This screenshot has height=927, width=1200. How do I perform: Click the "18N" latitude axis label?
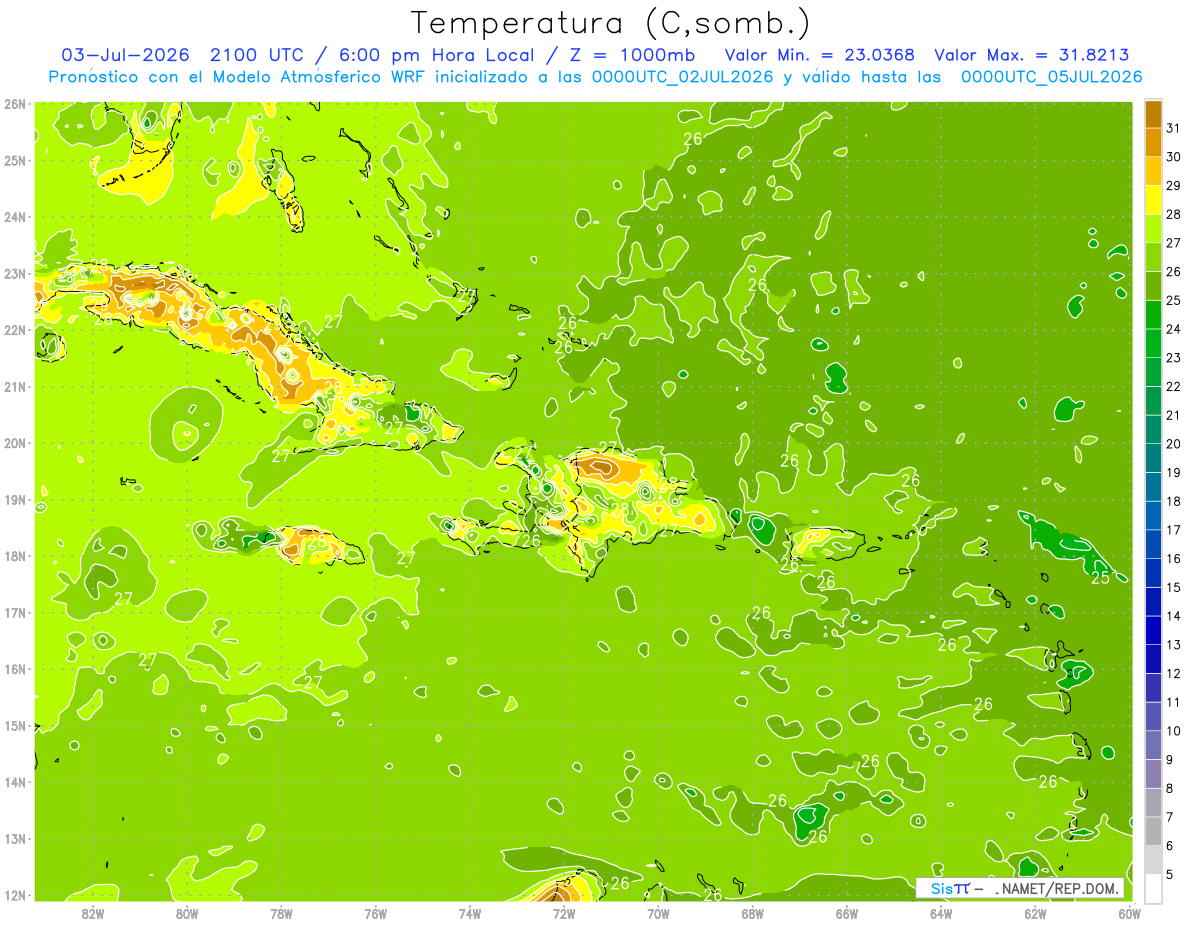click(14, 556)
